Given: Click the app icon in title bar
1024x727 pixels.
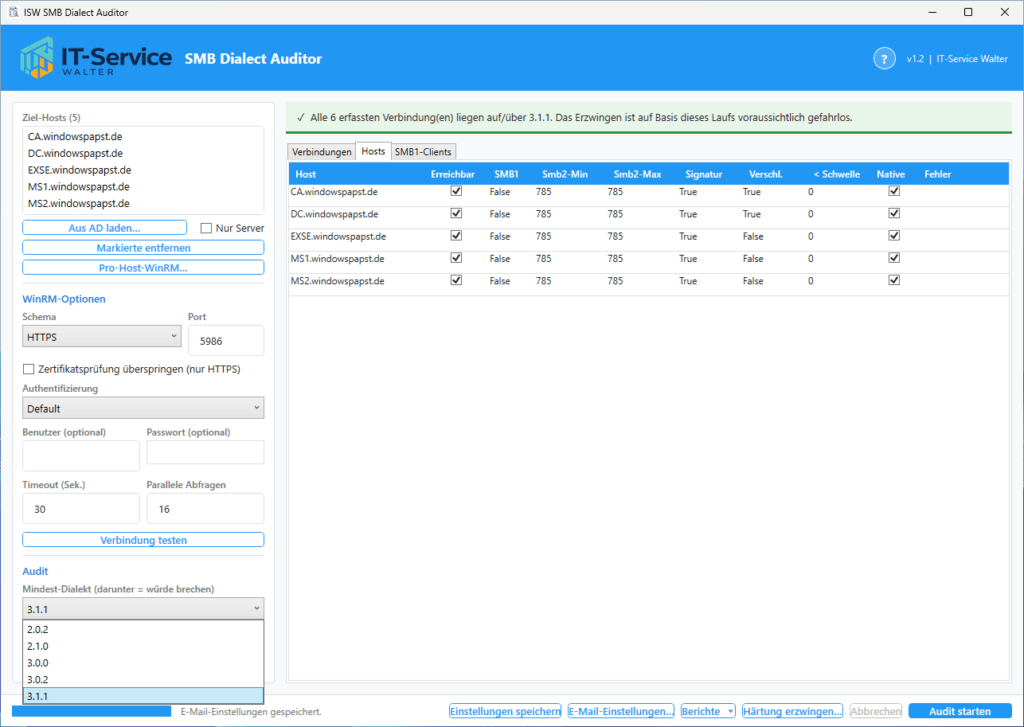Looking at the screenshot, I should [x=13, y=12].
